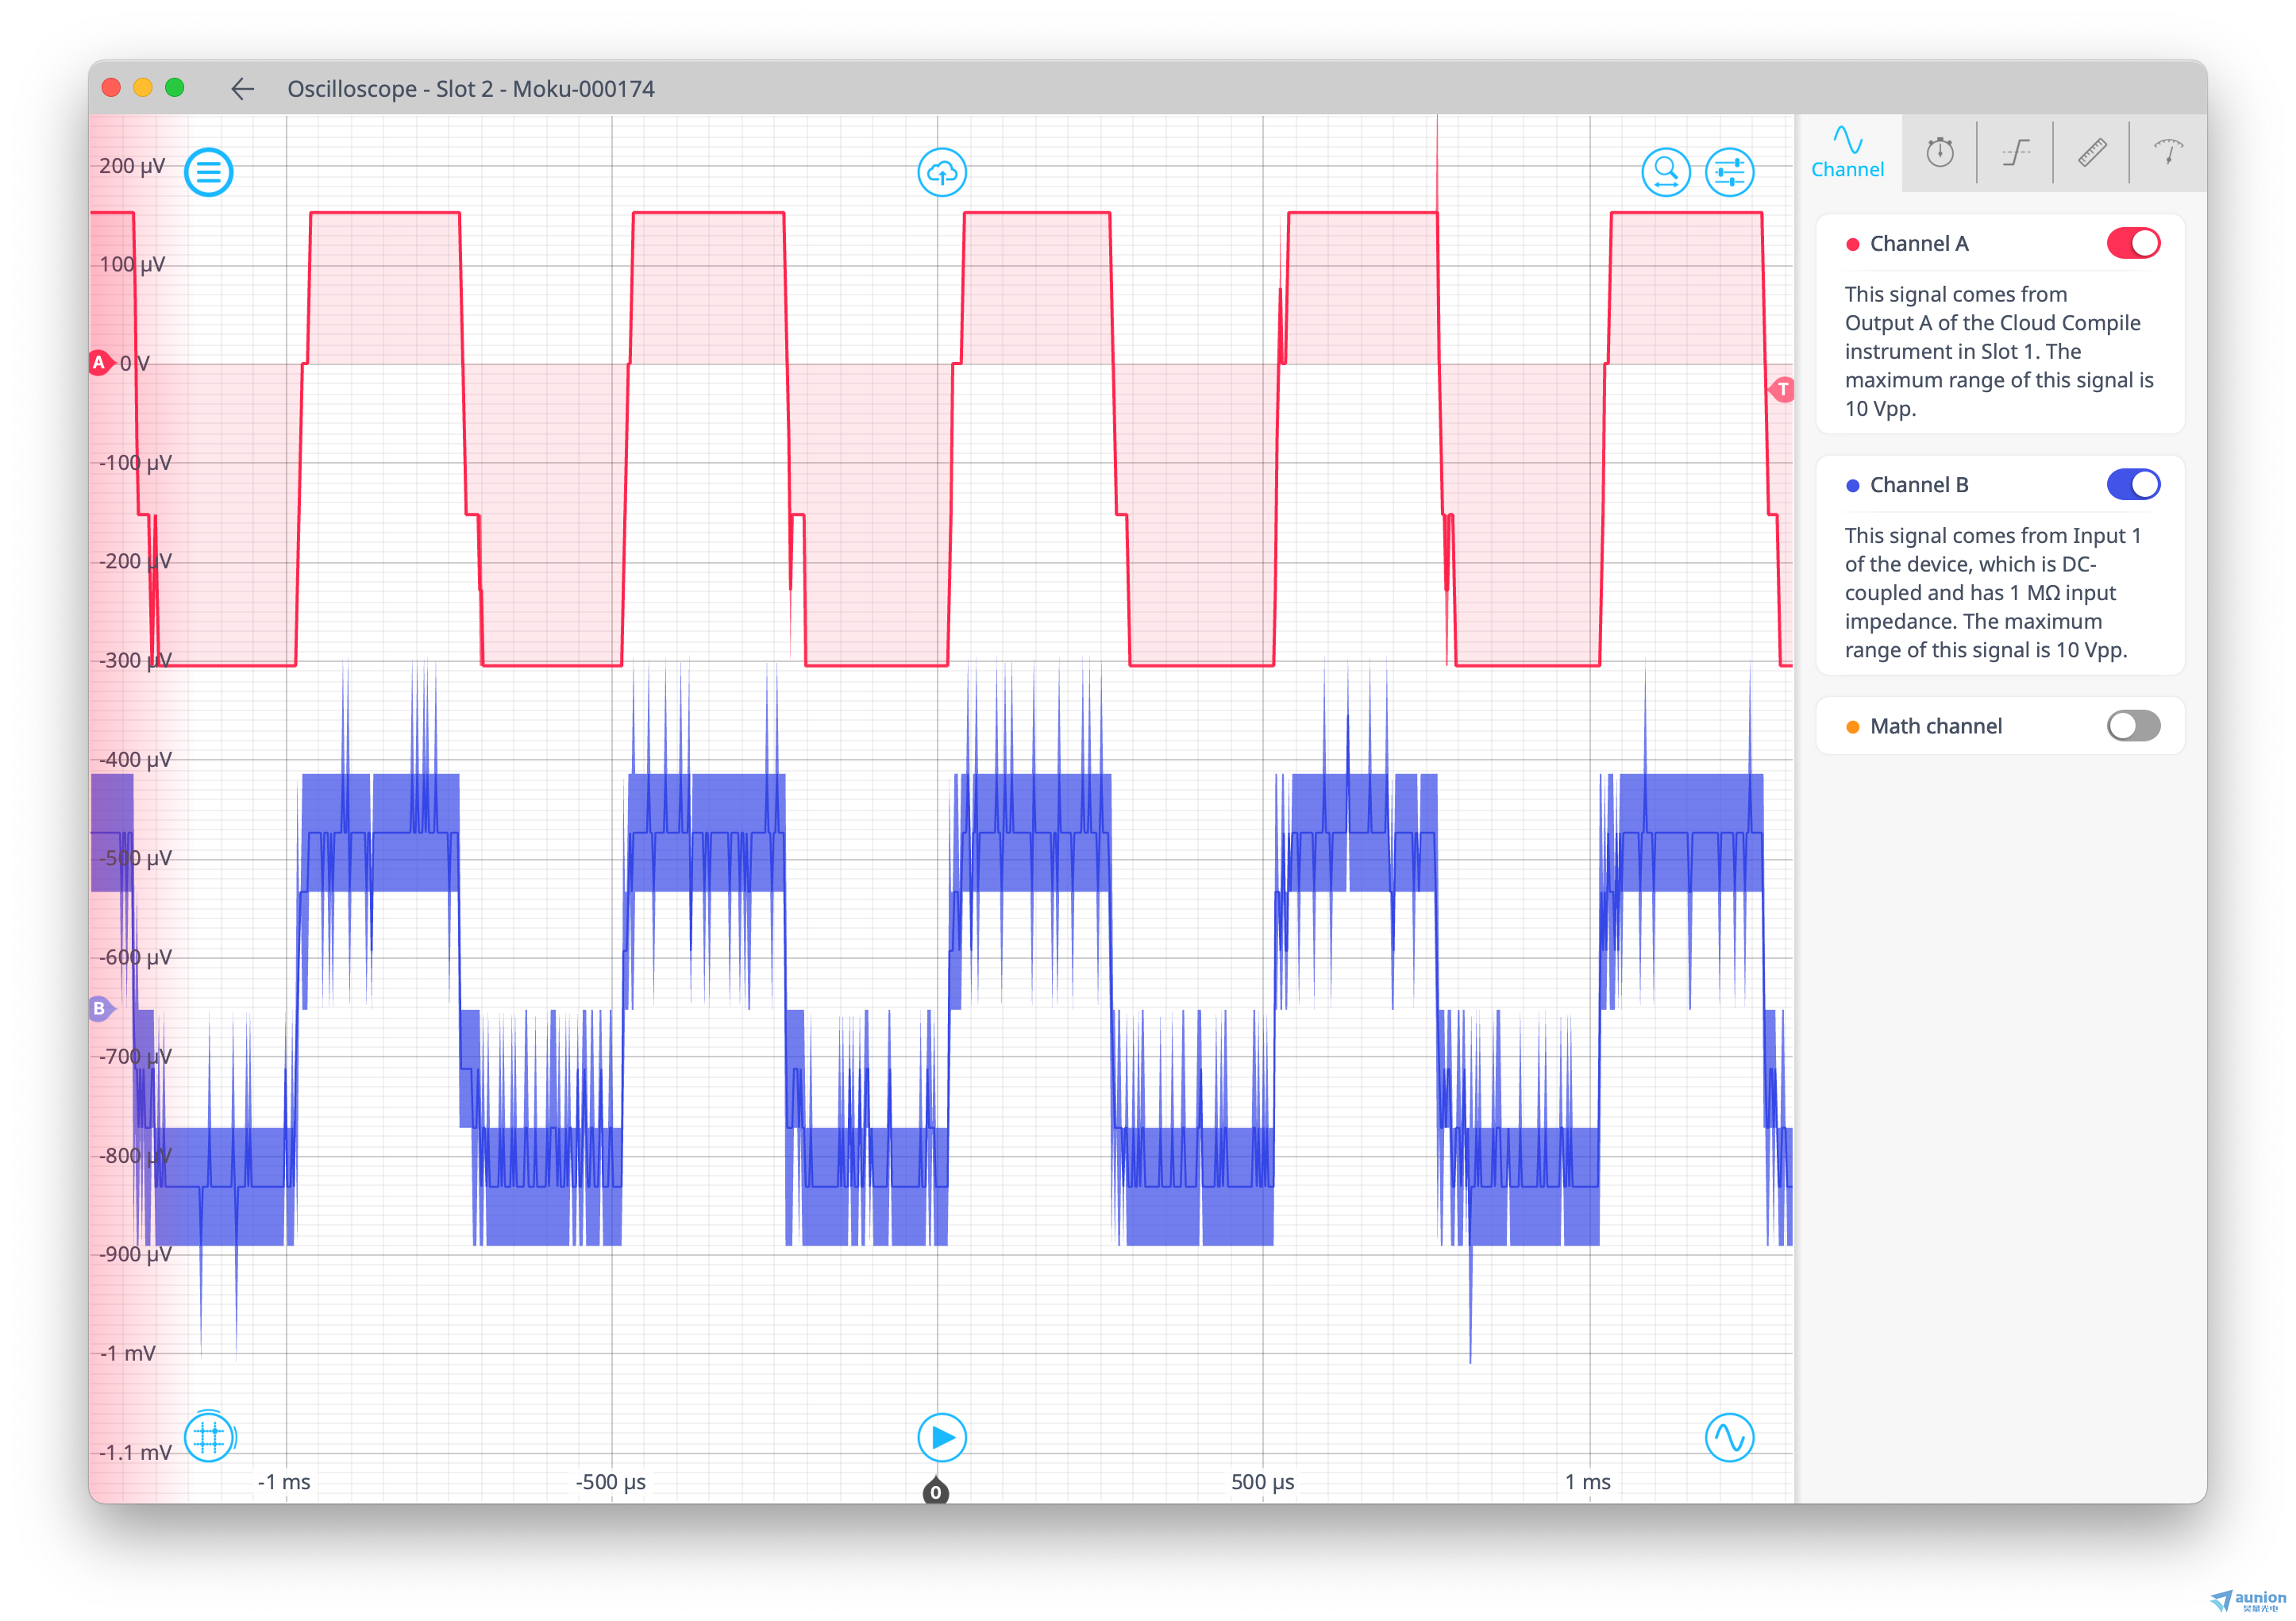Click the grid cursors icon
Screen dimensions: 2296x1621
209,1437
